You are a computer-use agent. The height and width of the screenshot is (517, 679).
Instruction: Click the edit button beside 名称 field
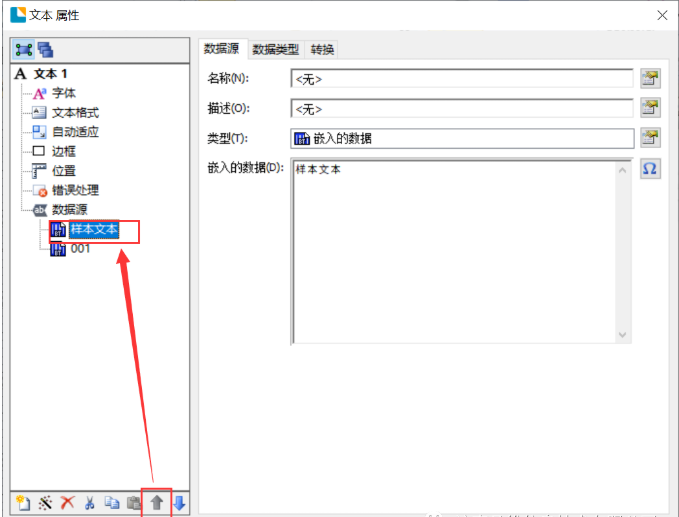tap(650, 79)
